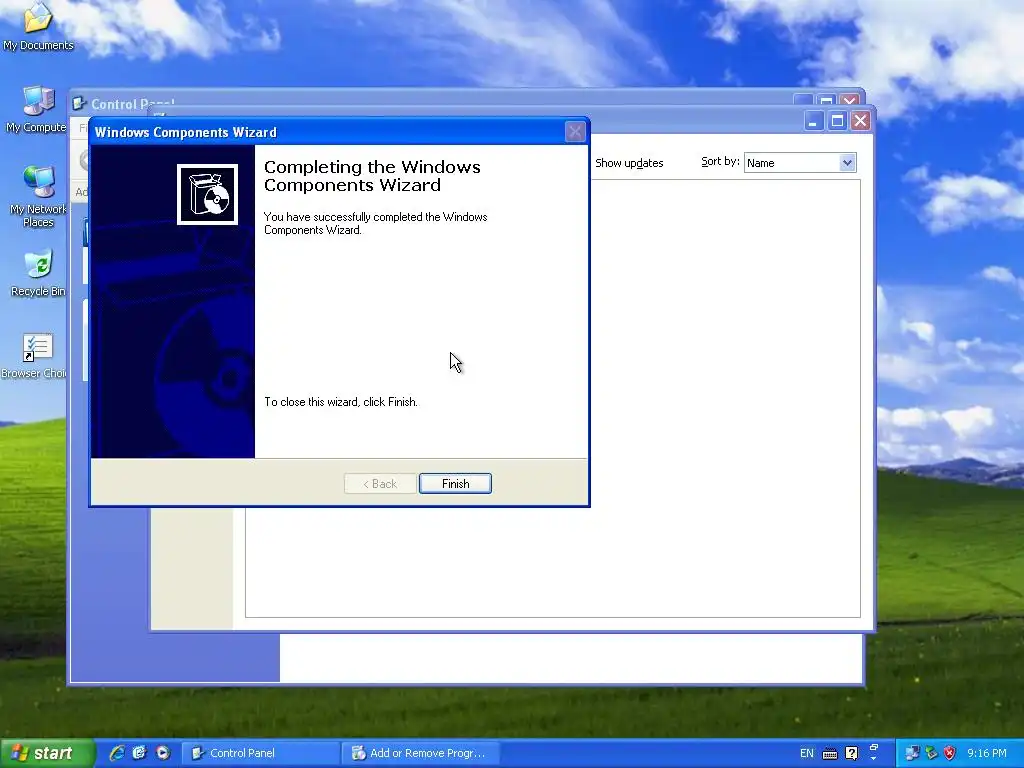Click the 9:16 PM taskbar clock
The height and width of the screenshot is (768, 1024).
coord(986,754)
